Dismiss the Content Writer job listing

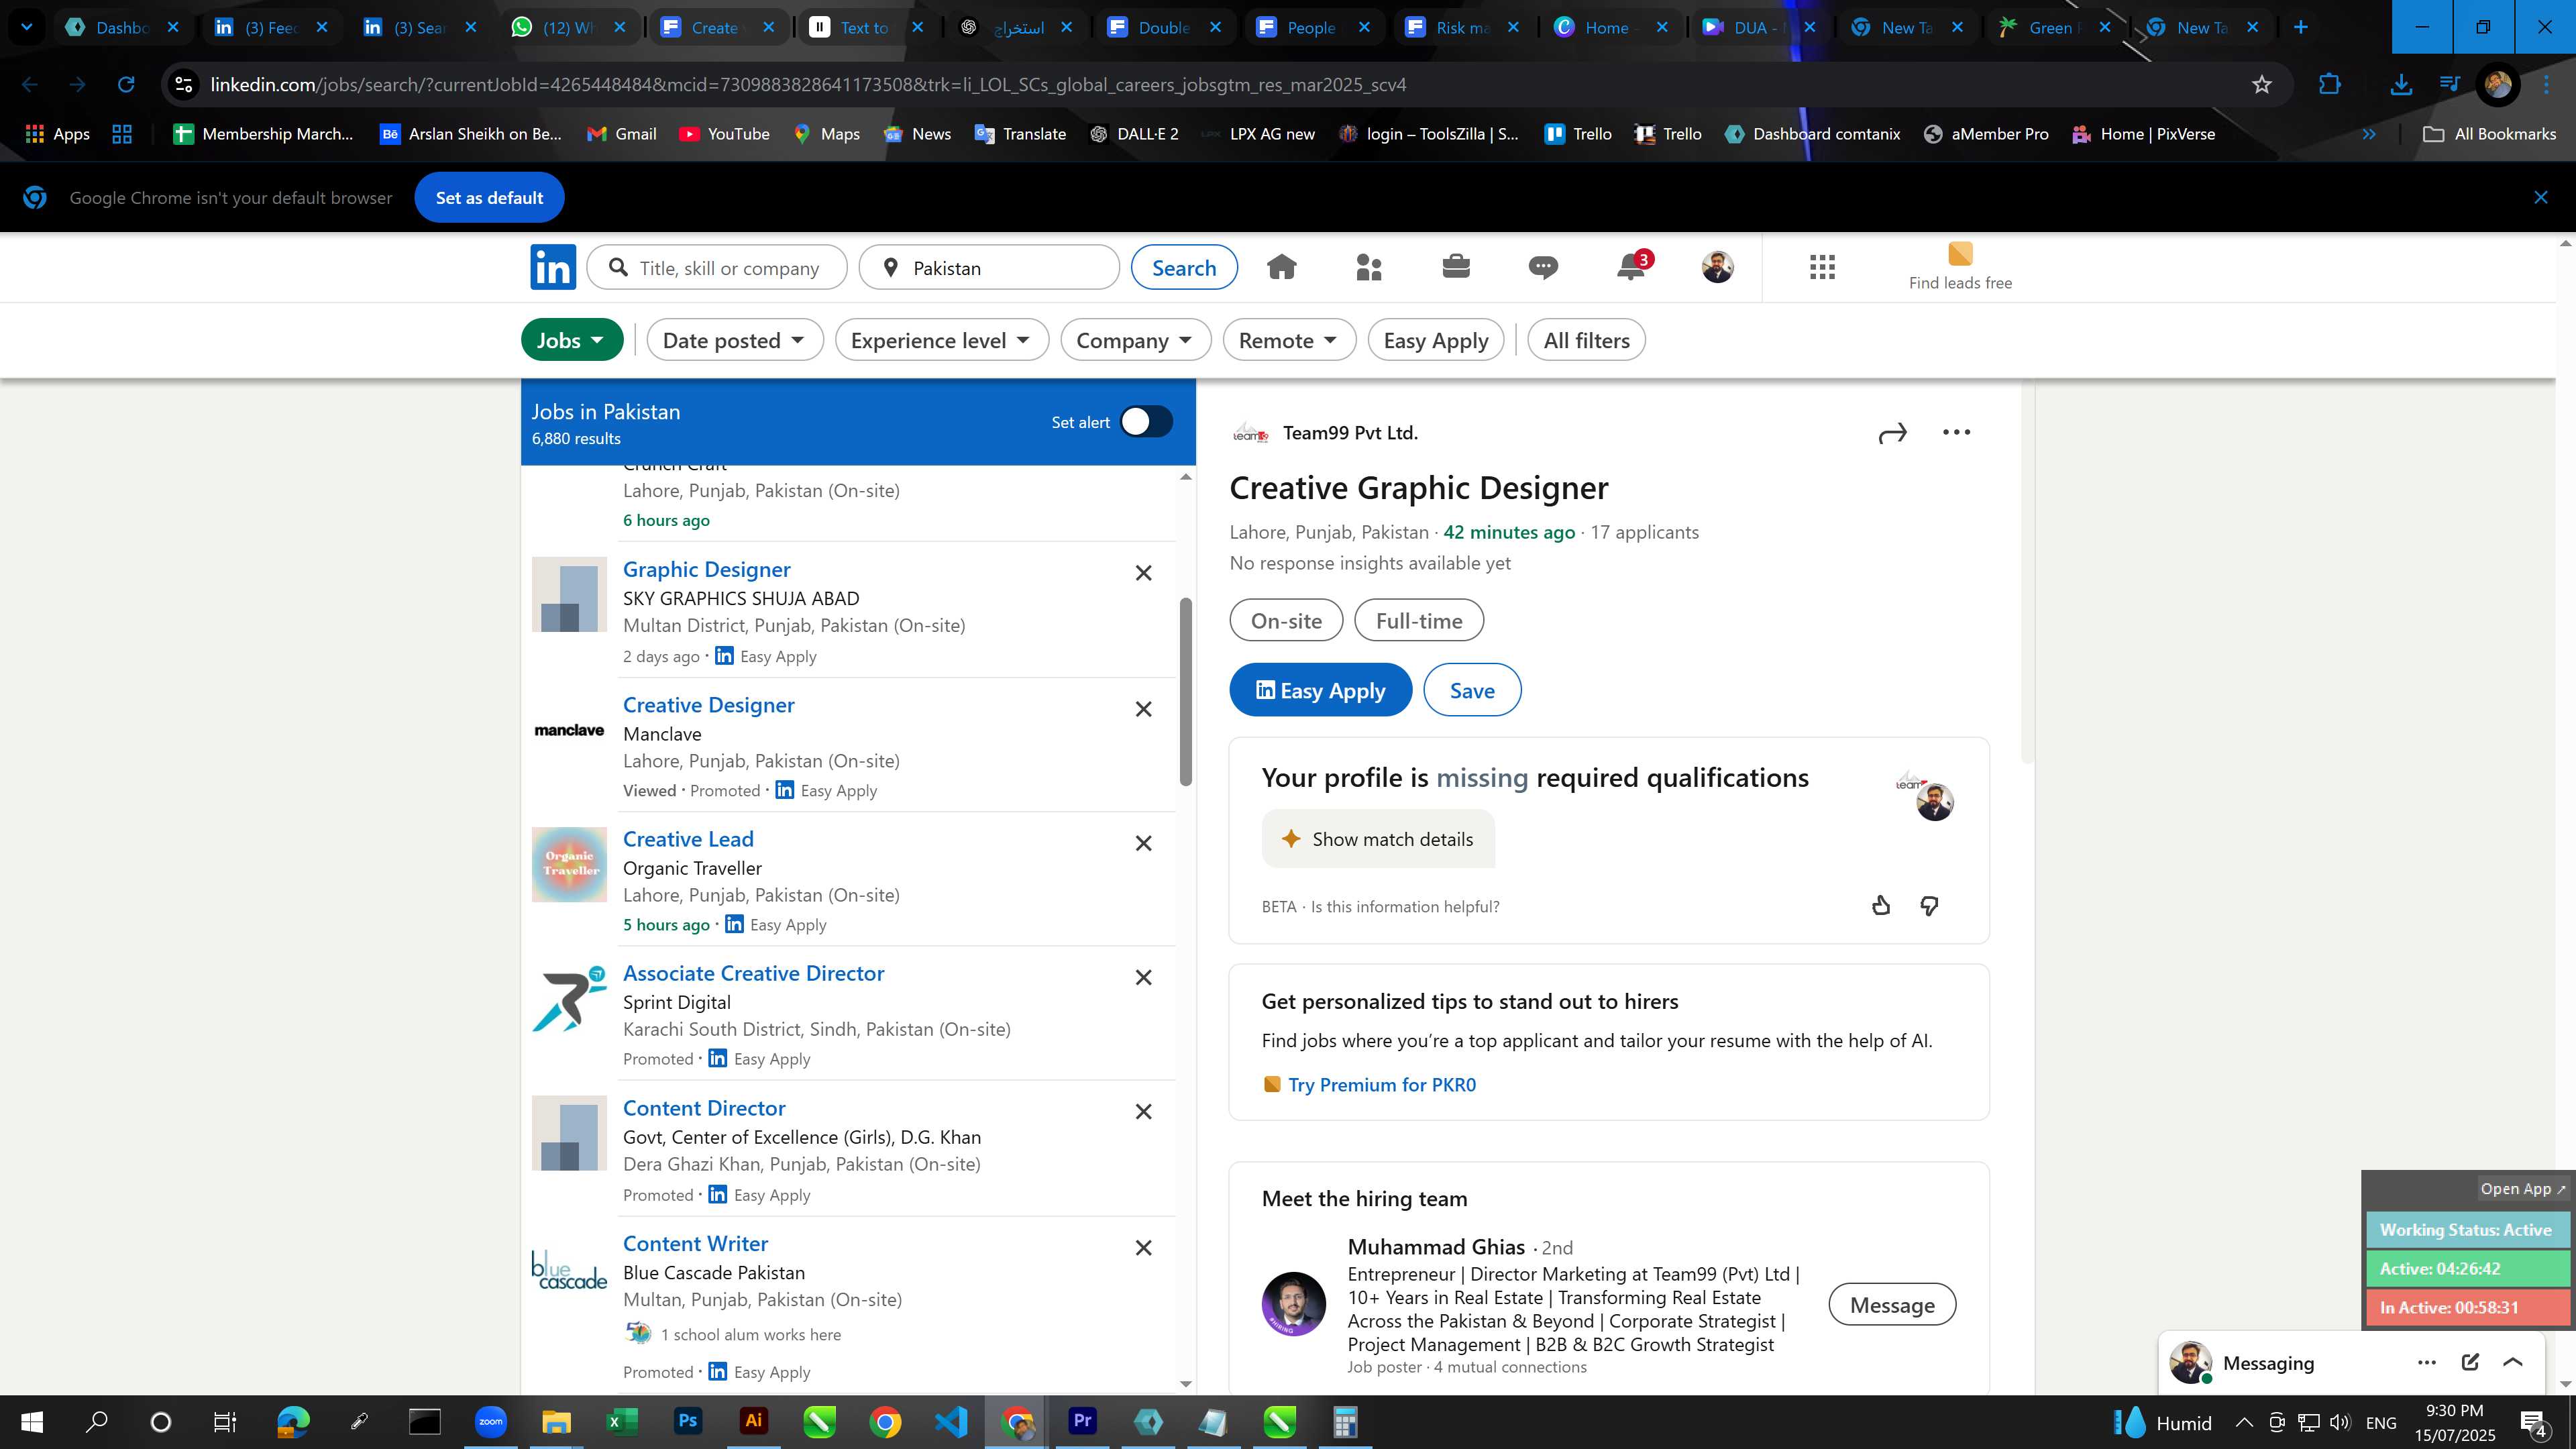tap(1143, 1247)
